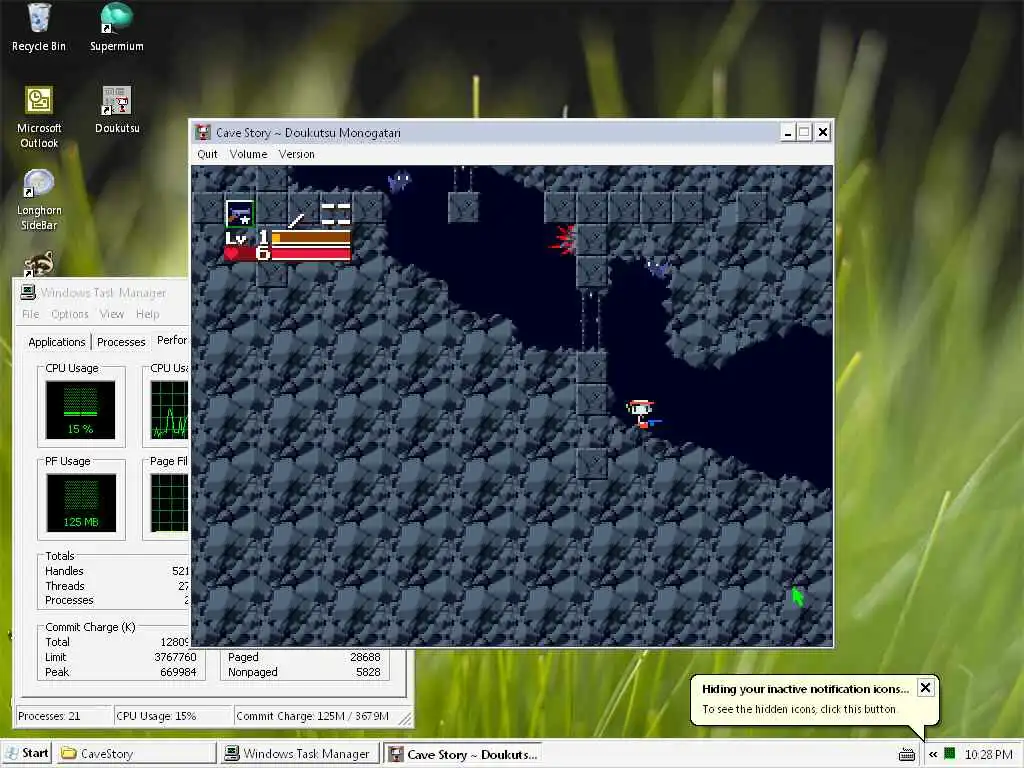Image resolution: width=1024 pixels, height=768 pixels.
Task: Click the 10:28 PM system clock
Action: tap(988, 754)
